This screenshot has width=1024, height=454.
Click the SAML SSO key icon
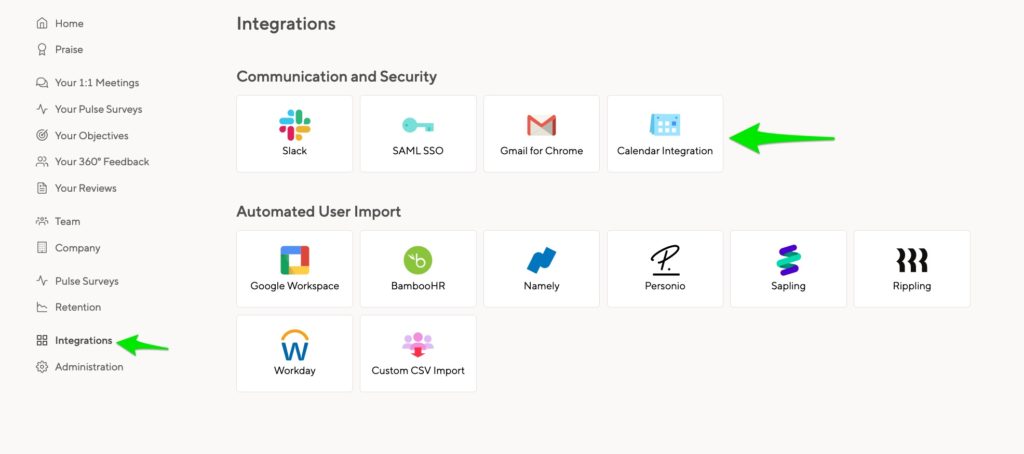pyautogui.click(x=418, y=125)
